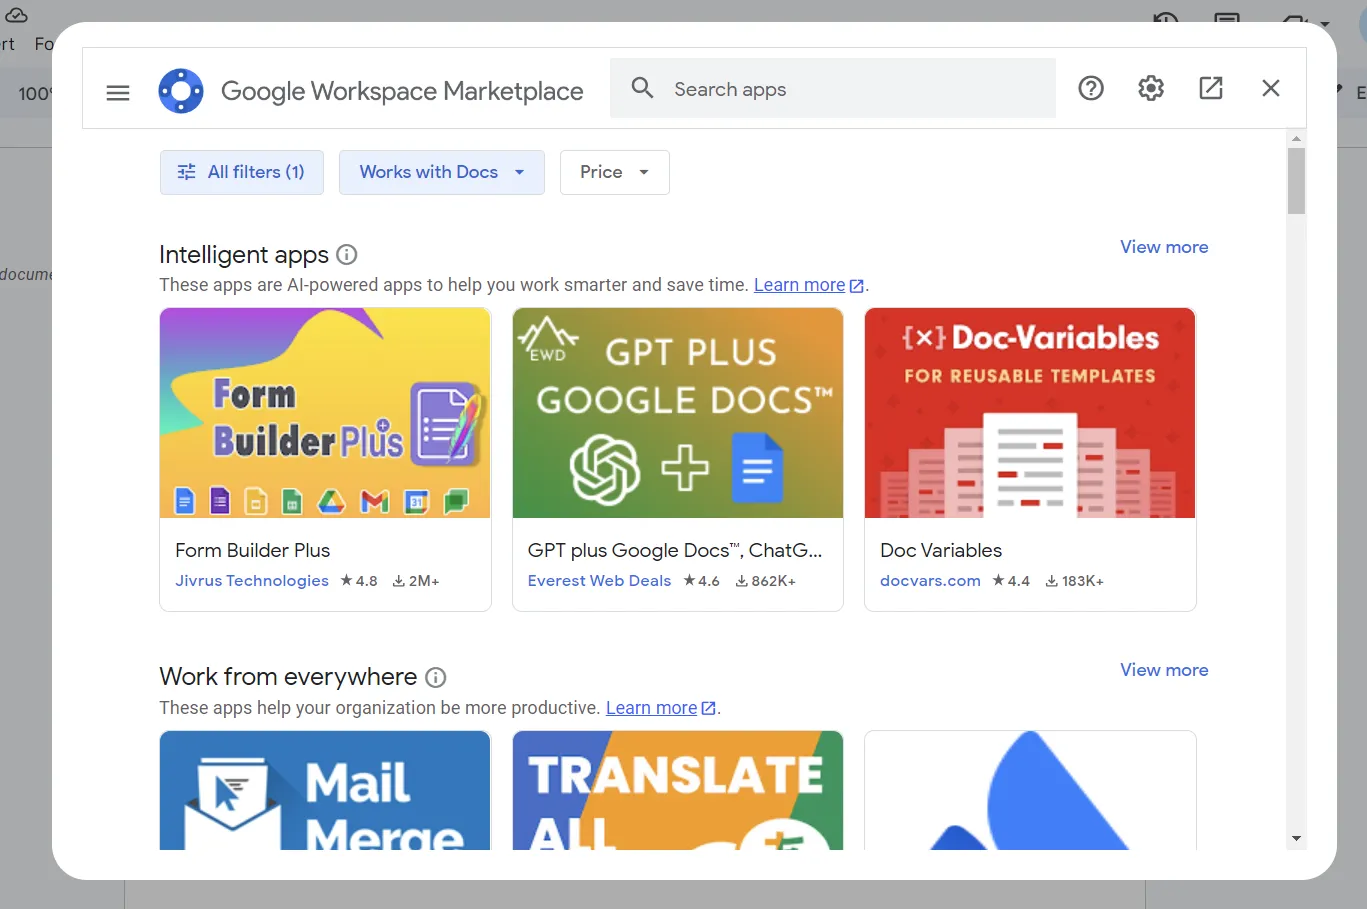Open Jivrus Technologies developer link
Screen dimensions: 1367x909
point(252,581)
